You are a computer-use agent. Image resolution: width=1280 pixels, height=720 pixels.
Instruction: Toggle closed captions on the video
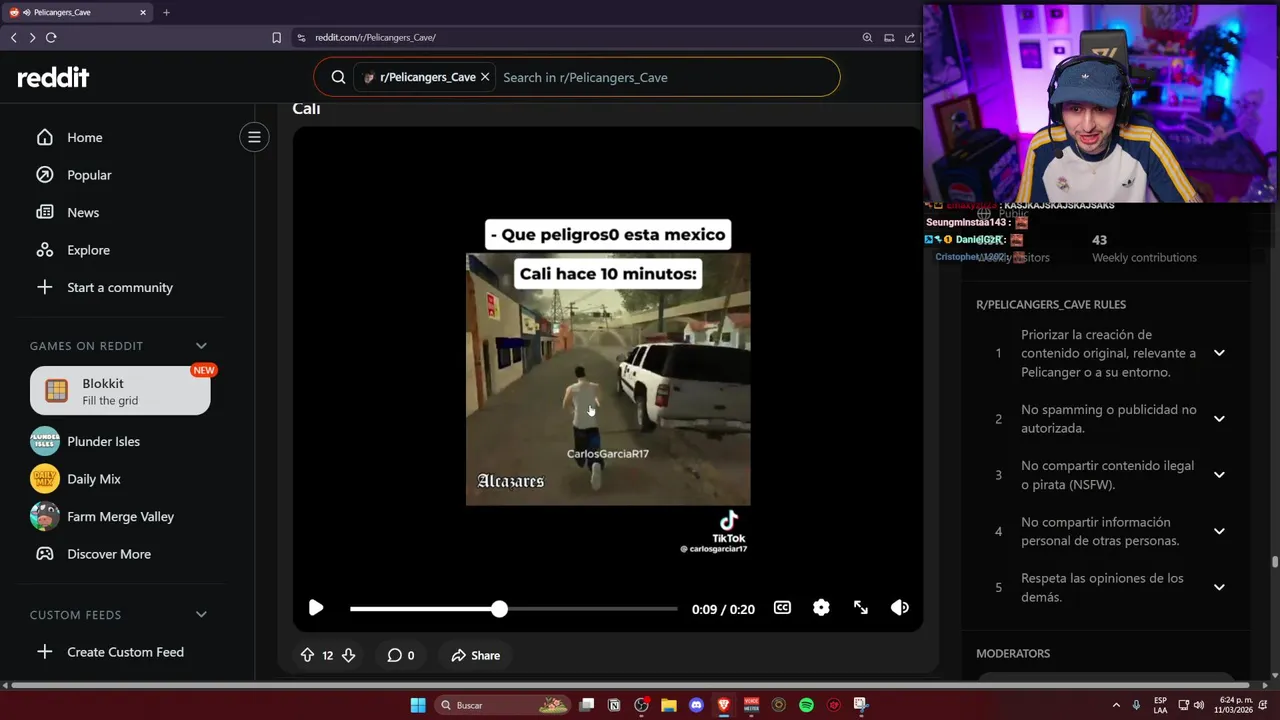coord(782,608)
